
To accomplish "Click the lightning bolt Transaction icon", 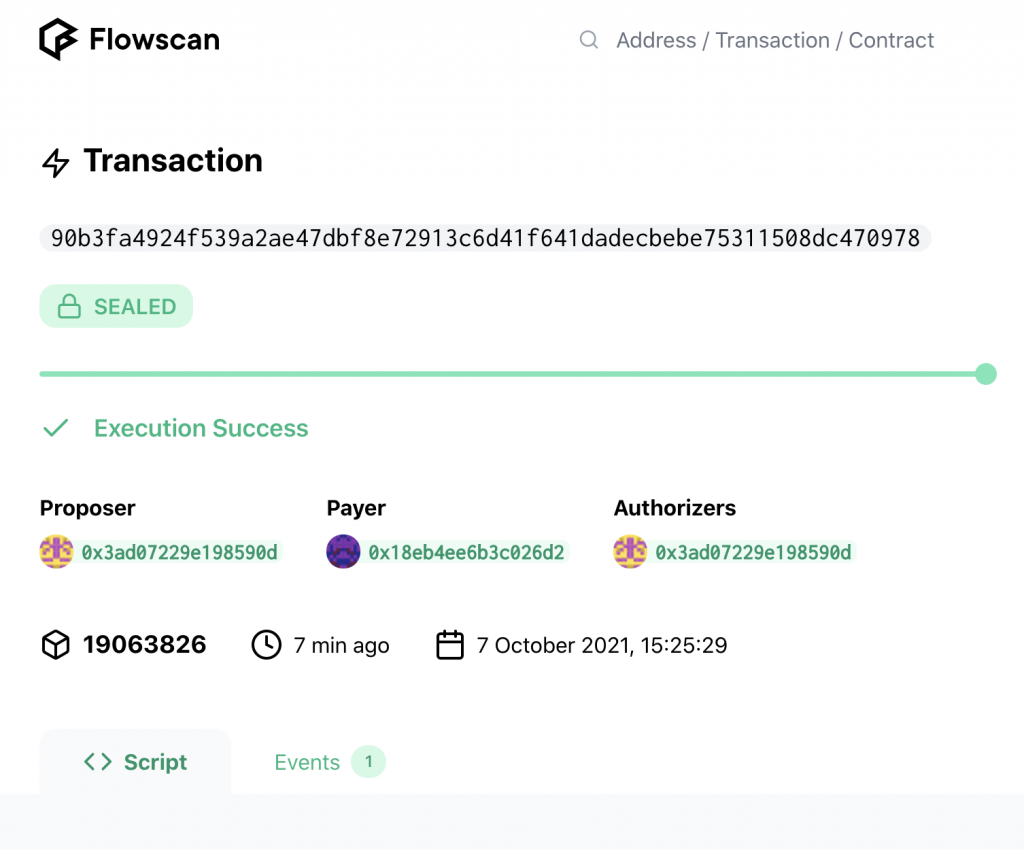I will pos(56,163).
